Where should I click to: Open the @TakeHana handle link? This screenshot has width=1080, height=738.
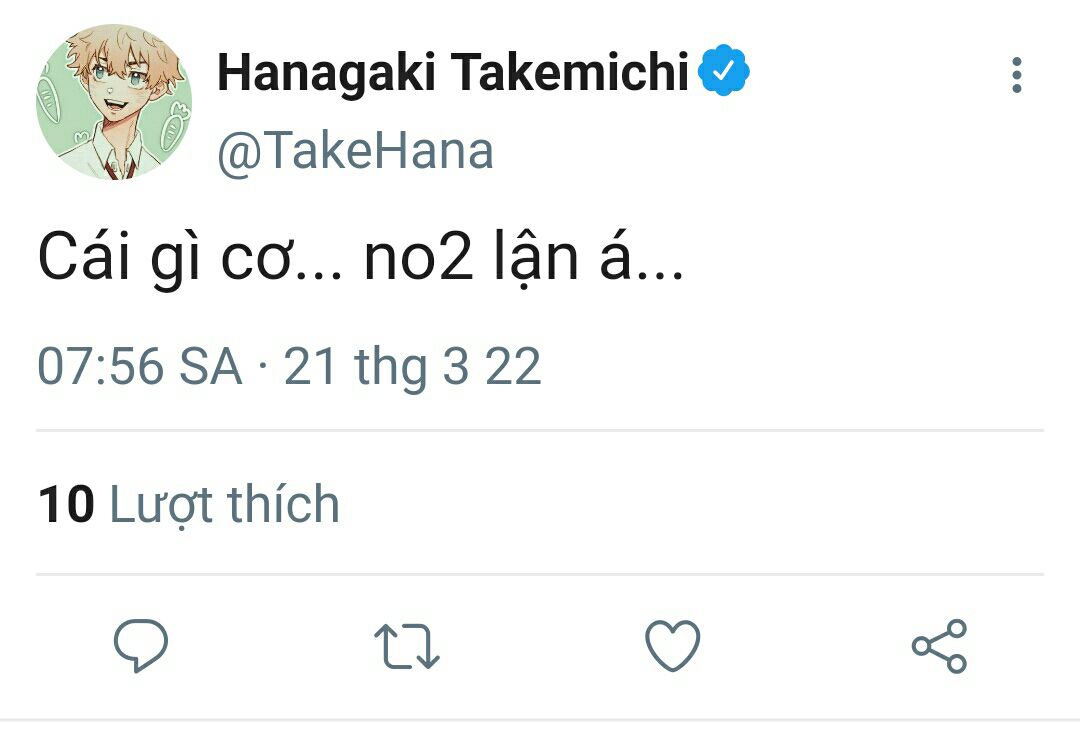pos(355,152)
